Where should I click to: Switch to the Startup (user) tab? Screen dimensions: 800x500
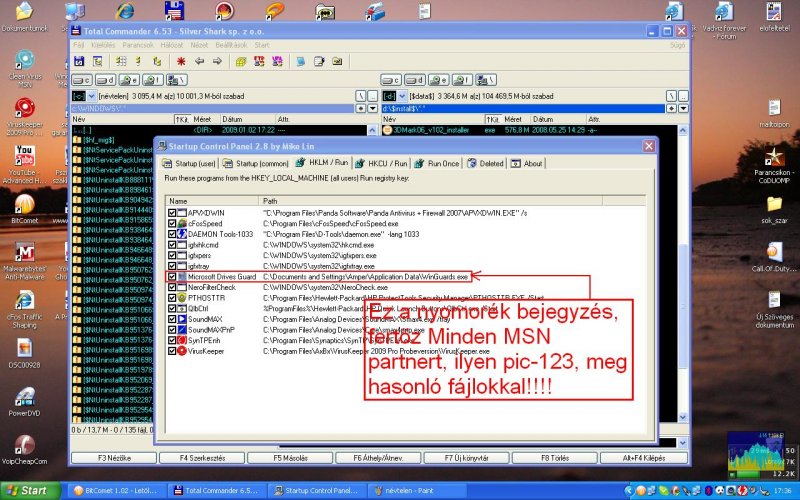pyautogui.click(x=189, y=164)
